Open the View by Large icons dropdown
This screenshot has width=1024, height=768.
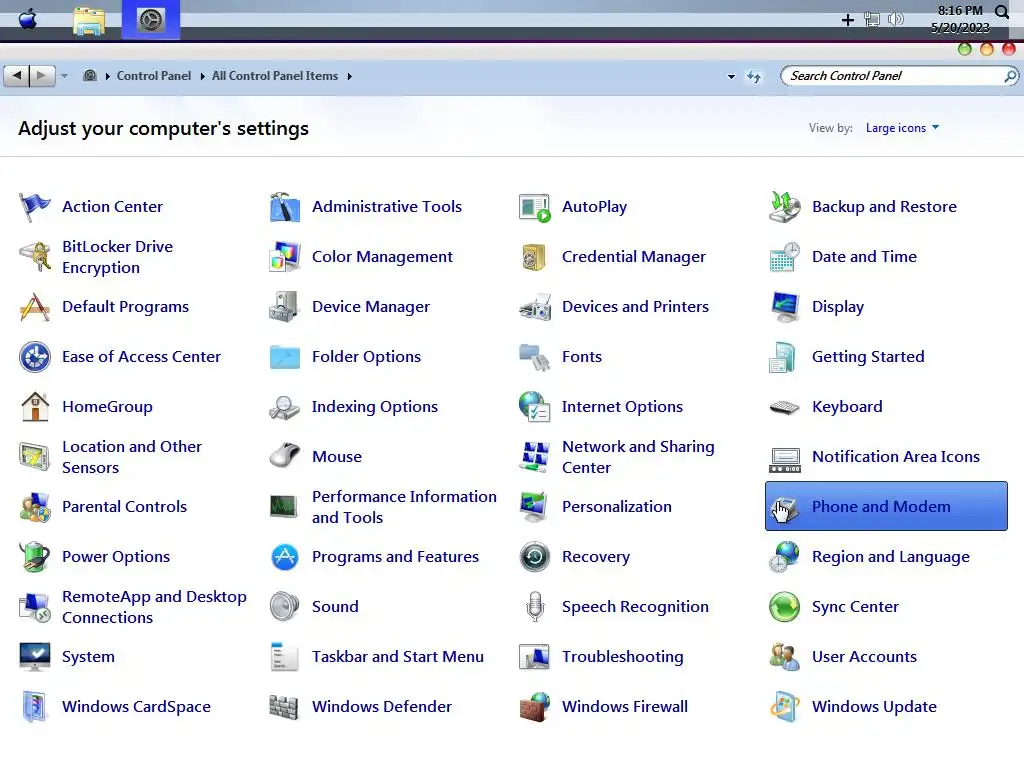(903, 128)
